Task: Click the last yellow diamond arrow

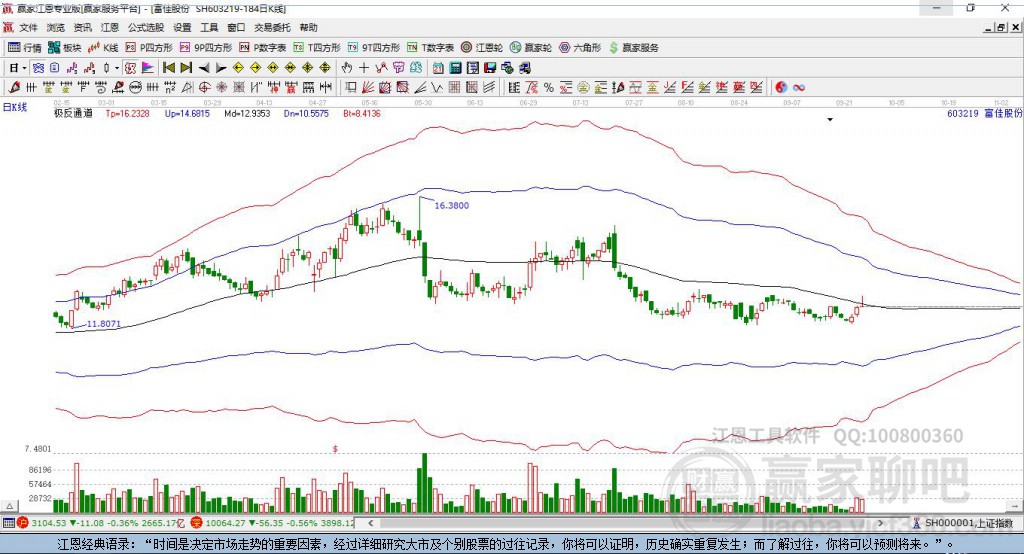Action: pos(325,68)
